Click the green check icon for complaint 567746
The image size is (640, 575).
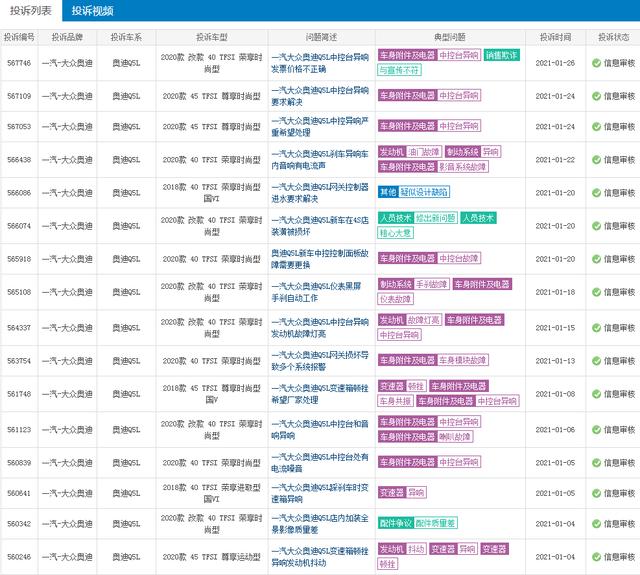pos(596,63)
